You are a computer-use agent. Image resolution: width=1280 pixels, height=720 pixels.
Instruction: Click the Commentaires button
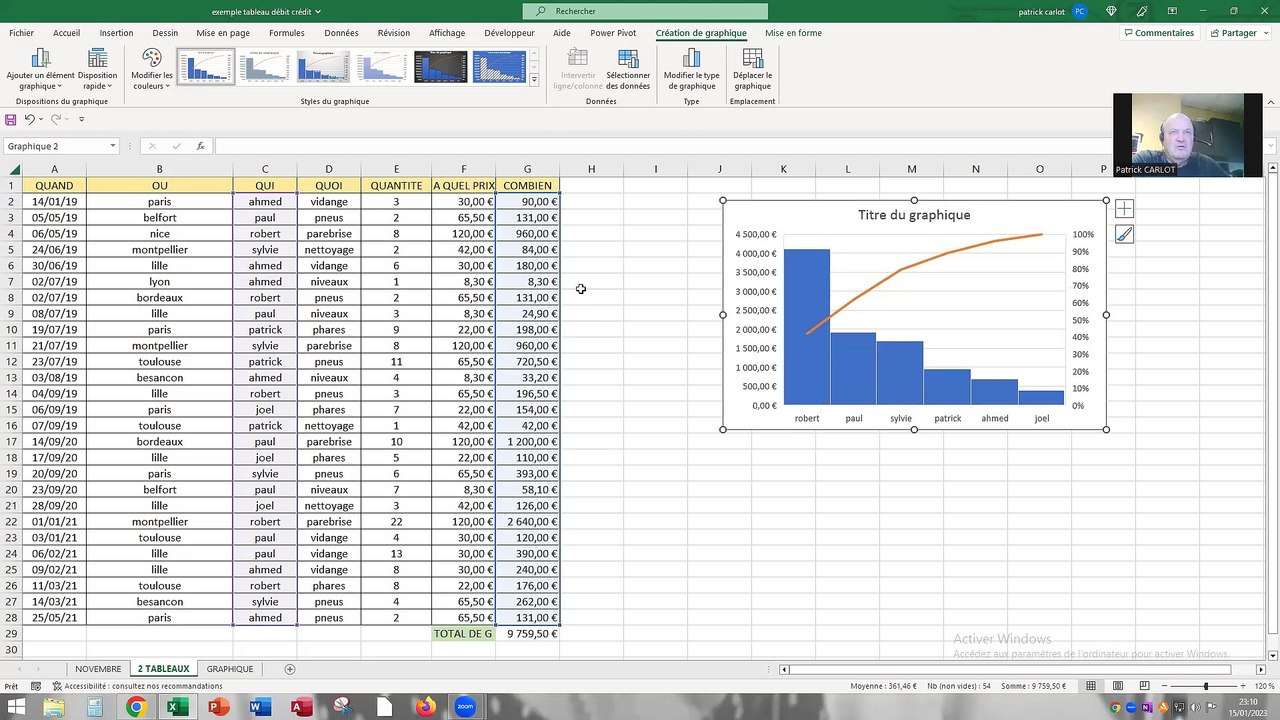pos(1159,33)
